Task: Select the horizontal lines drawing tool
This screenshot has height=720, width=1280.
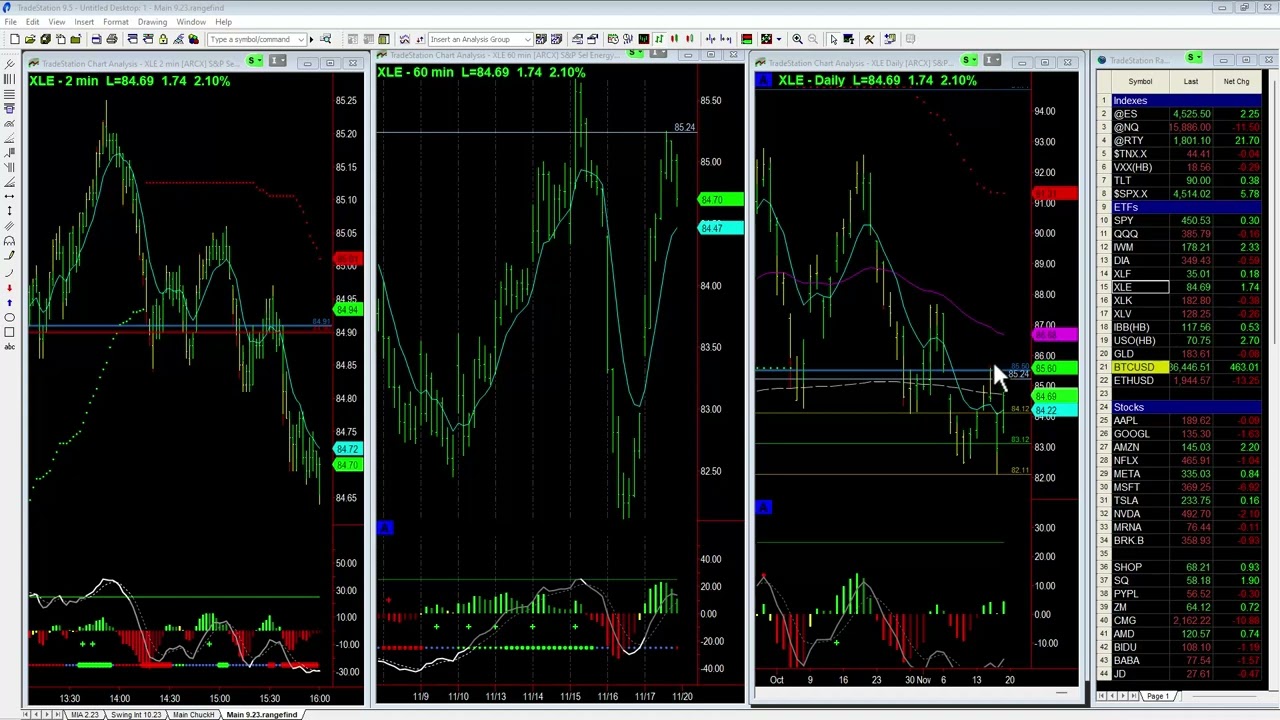Action: 9,93
